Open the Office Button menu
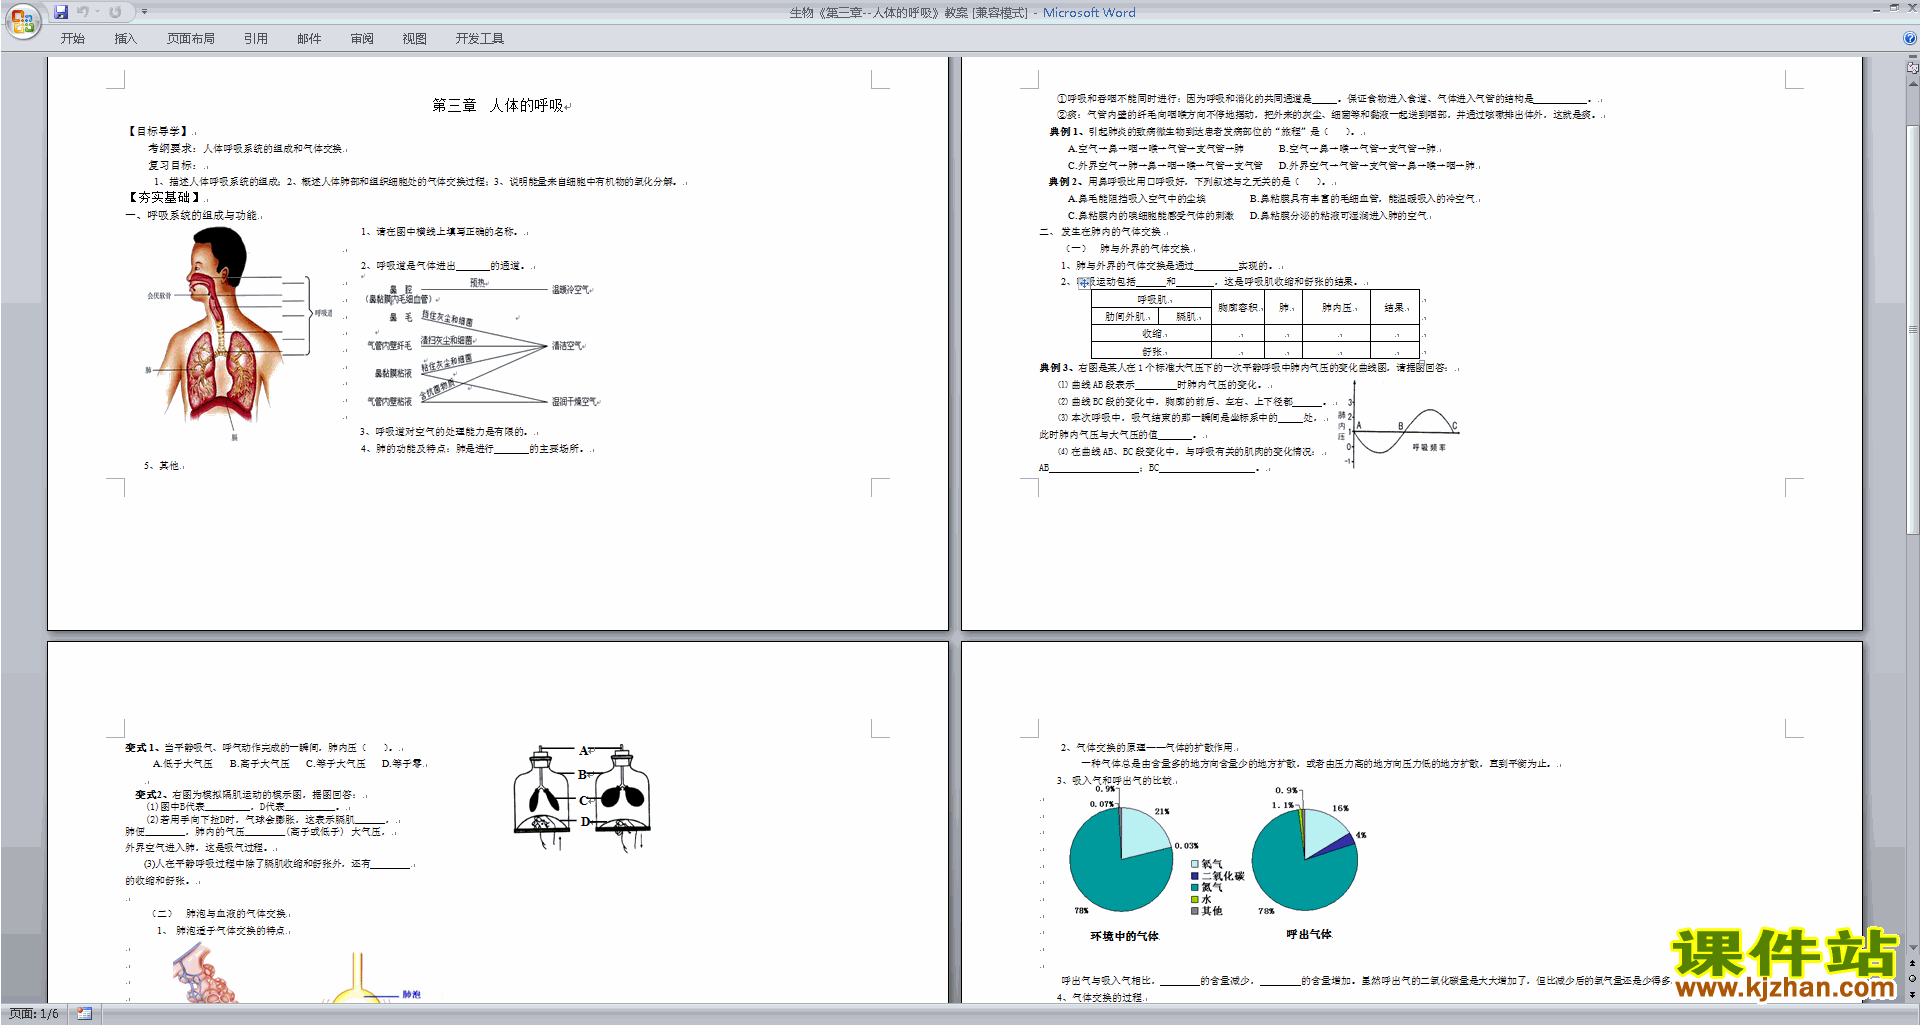The height and width of the screenshot is (1025, 1920). pyautogui.click(x=22, y=22)
